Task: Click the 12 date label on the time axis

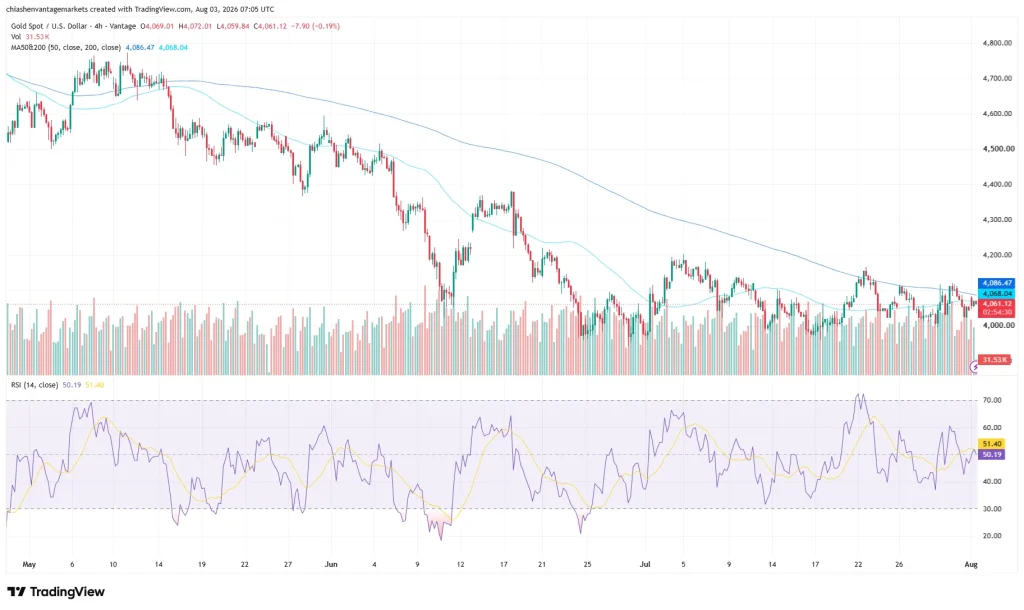Action: tap(460, 564)
